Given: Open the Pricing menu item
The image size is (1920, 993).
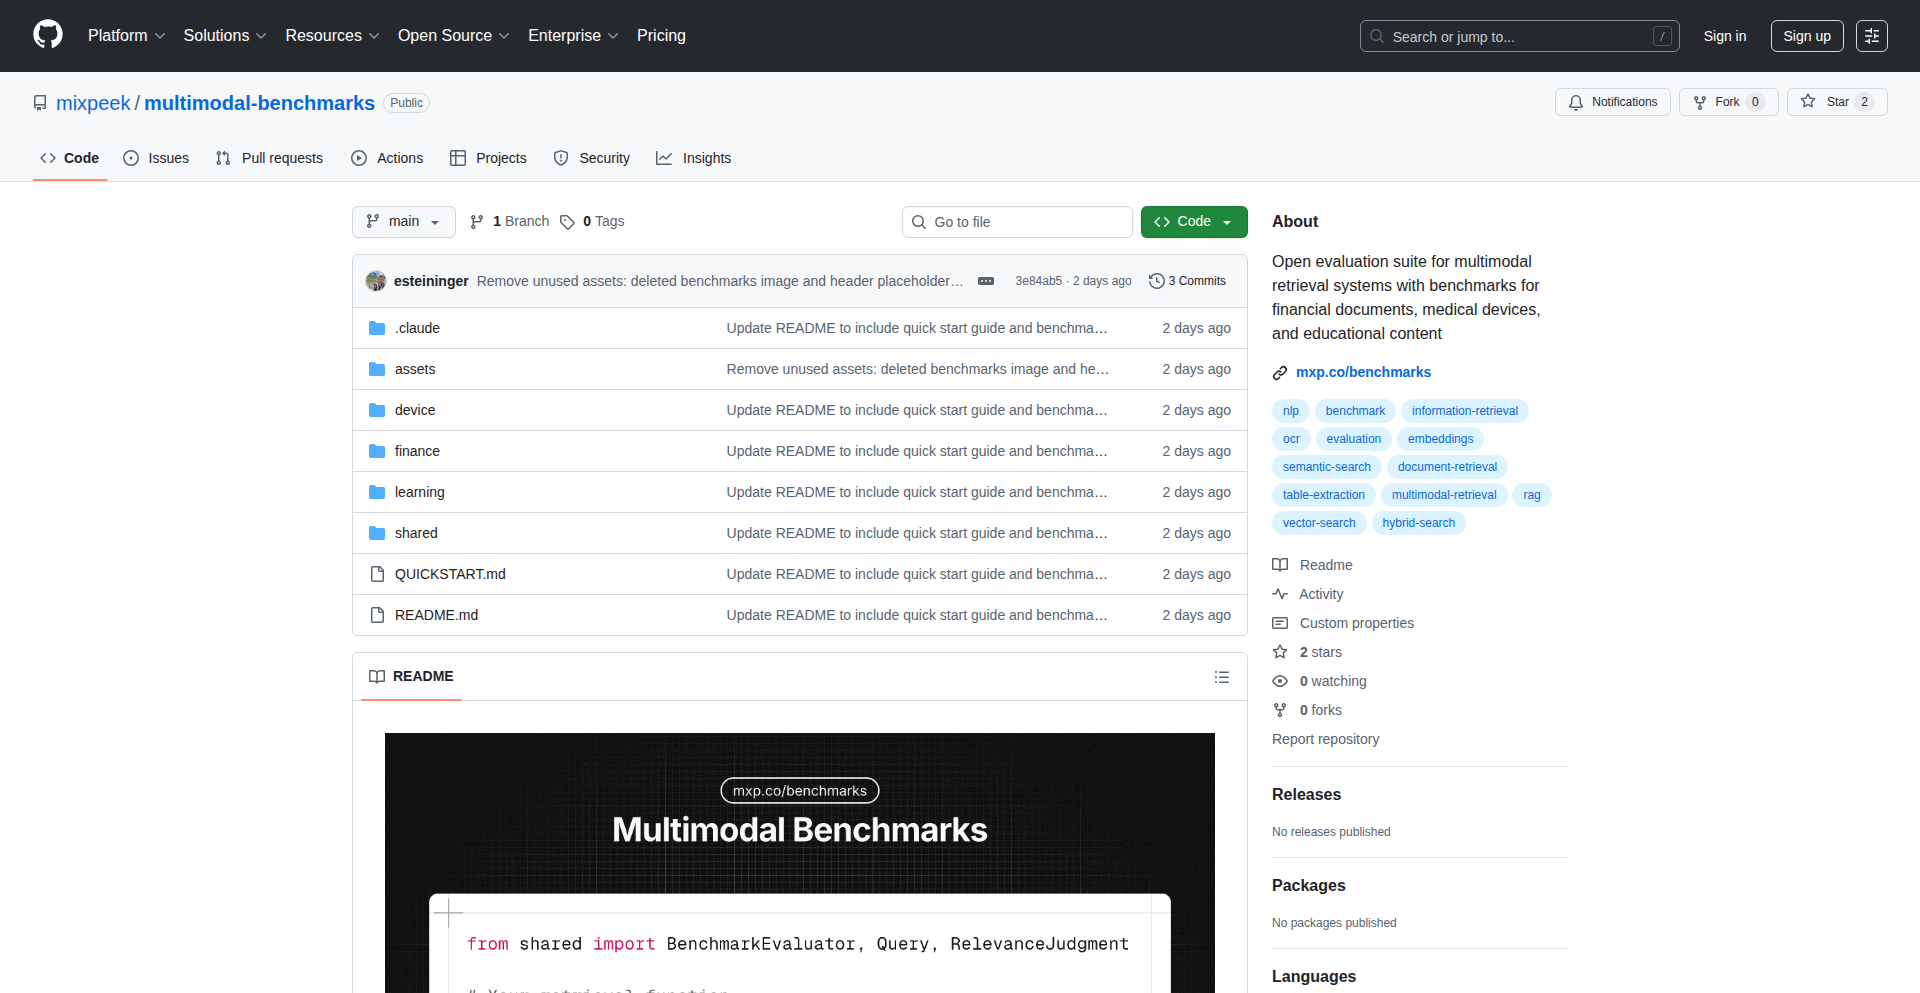Looking at the screenshot, I should [661, 35].
